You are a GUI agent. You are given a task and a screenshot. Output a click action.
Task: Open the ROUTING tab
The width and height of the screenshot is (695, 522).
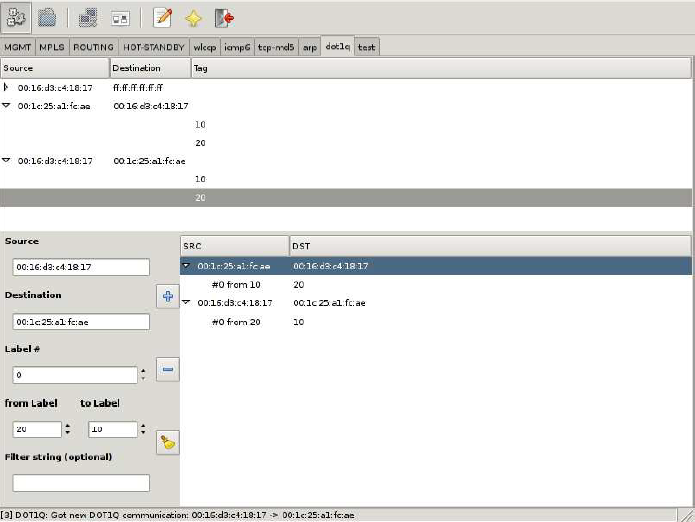(x=93, y=47)
